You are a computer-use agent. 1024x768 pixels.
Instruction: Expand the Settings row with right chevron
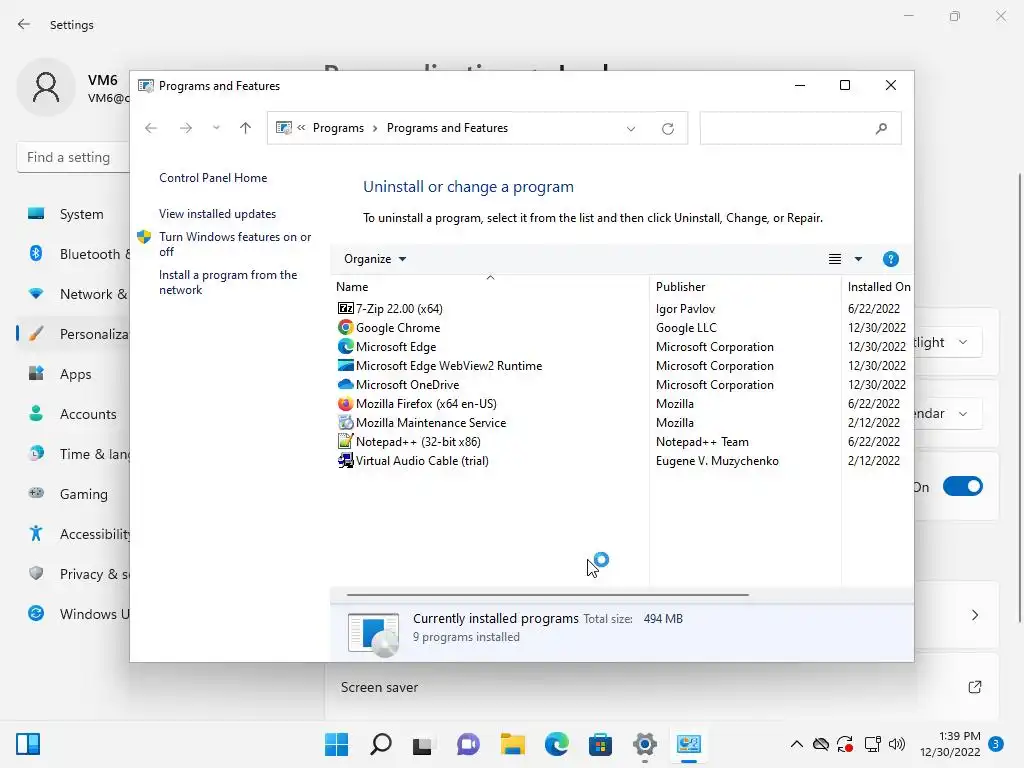click(975, 615)
